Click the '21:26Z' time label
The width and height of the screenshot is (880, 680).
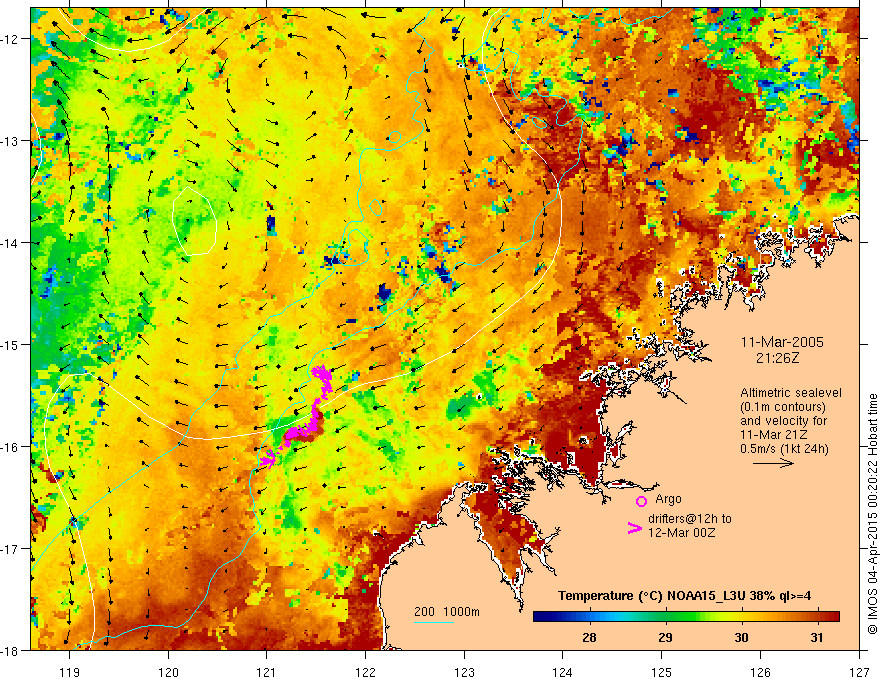(777, 358)
